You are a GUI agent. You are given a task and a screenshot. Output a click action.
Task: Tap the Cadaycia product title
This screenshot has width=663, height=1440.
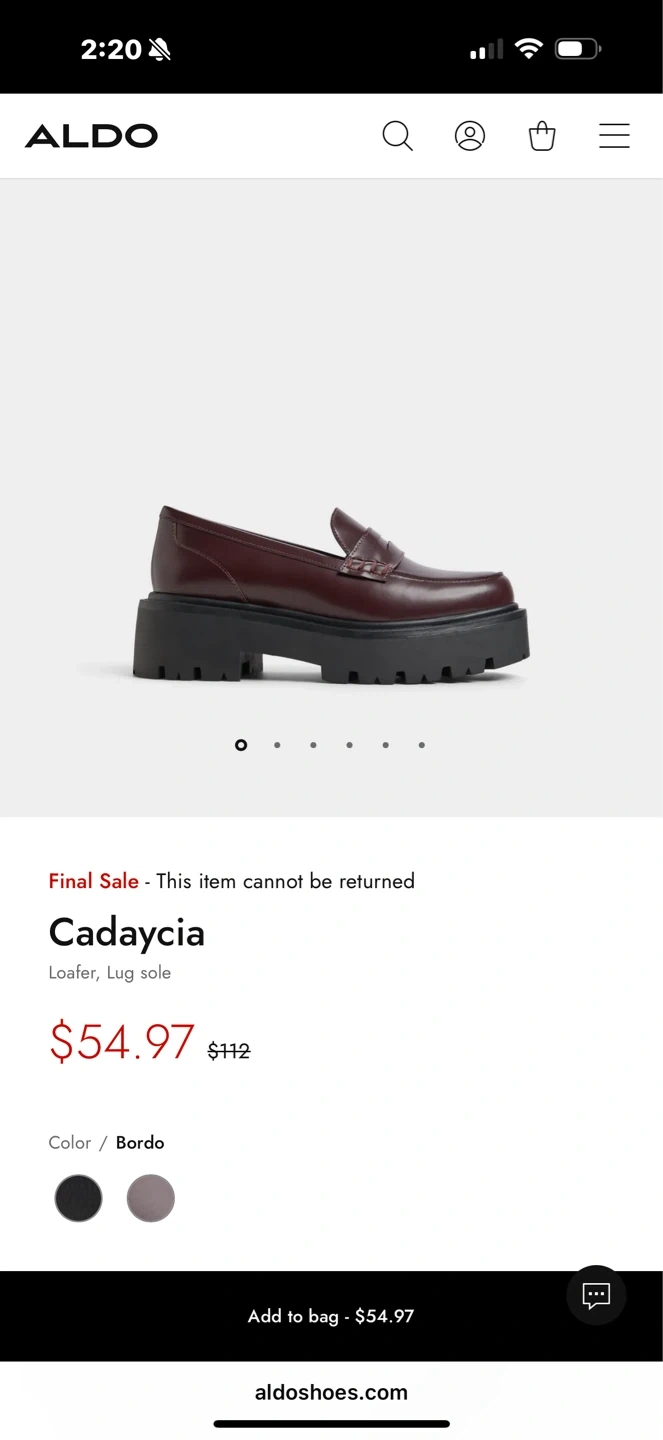[x=127, y=933]
